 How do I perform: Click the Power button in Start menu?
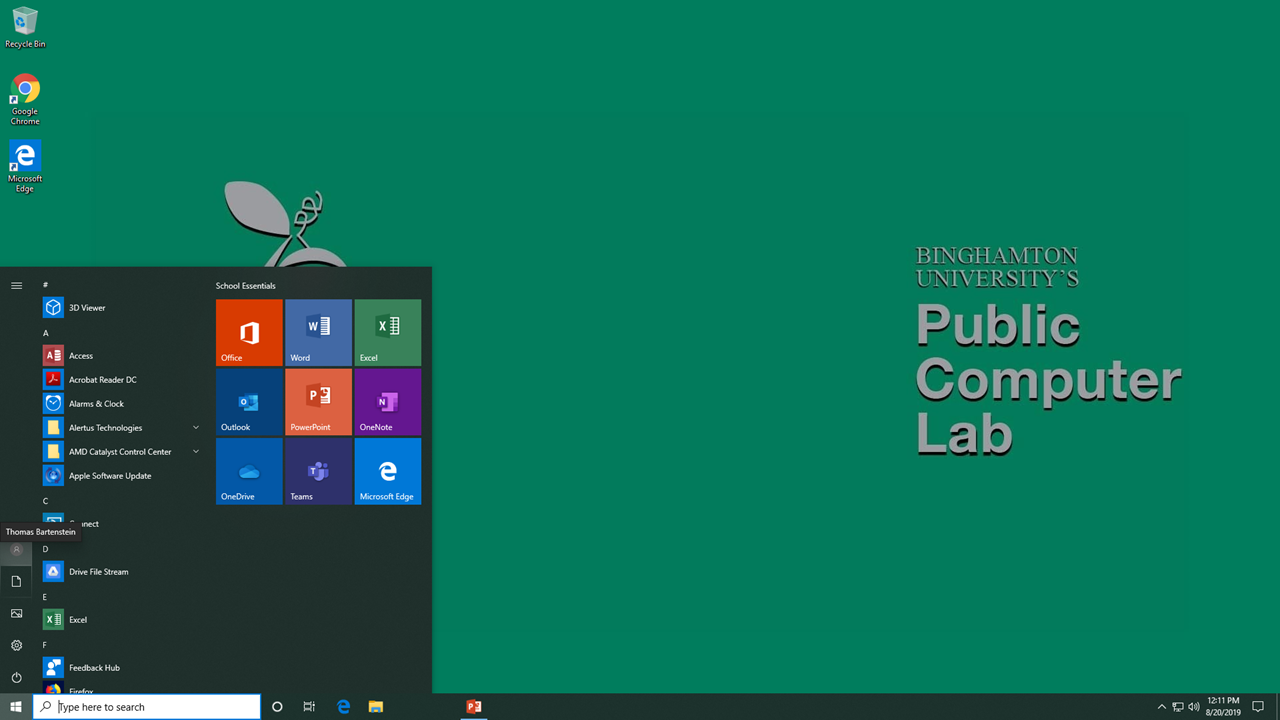[x=16, y=678]
